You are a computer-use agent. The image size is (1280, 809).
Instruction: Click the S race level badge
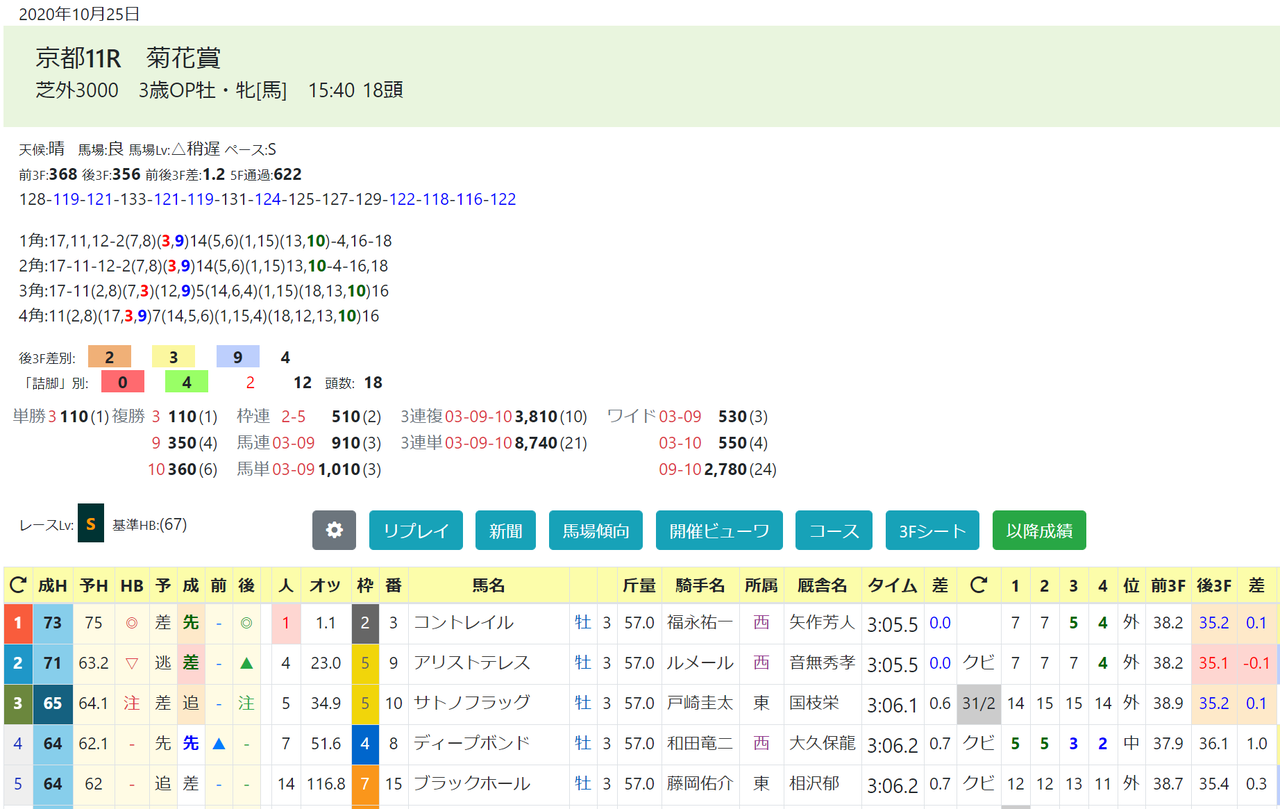[90, 523]
